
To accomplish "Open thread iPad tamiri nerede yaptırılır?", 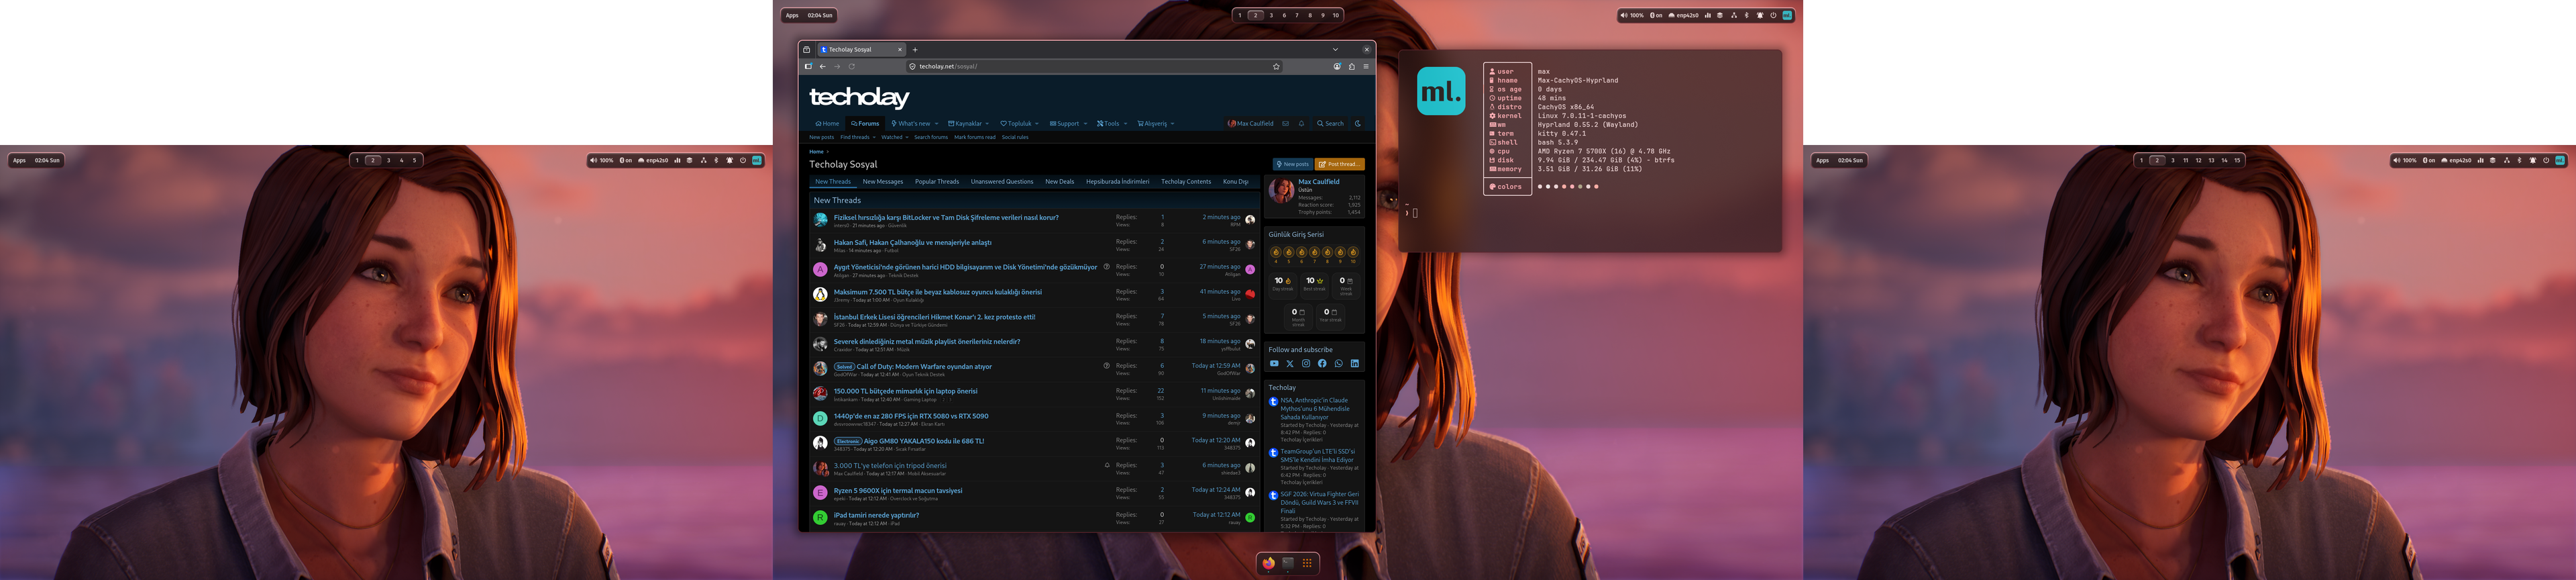I will (876, 516).
